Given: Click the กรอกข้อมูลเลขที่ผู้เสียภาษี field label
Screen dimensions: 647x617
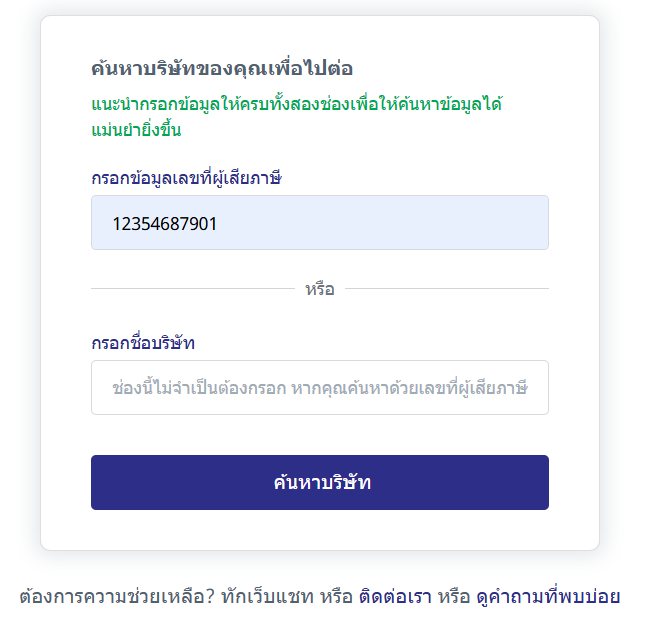Looking at the screenshot, I should point(187,179).
